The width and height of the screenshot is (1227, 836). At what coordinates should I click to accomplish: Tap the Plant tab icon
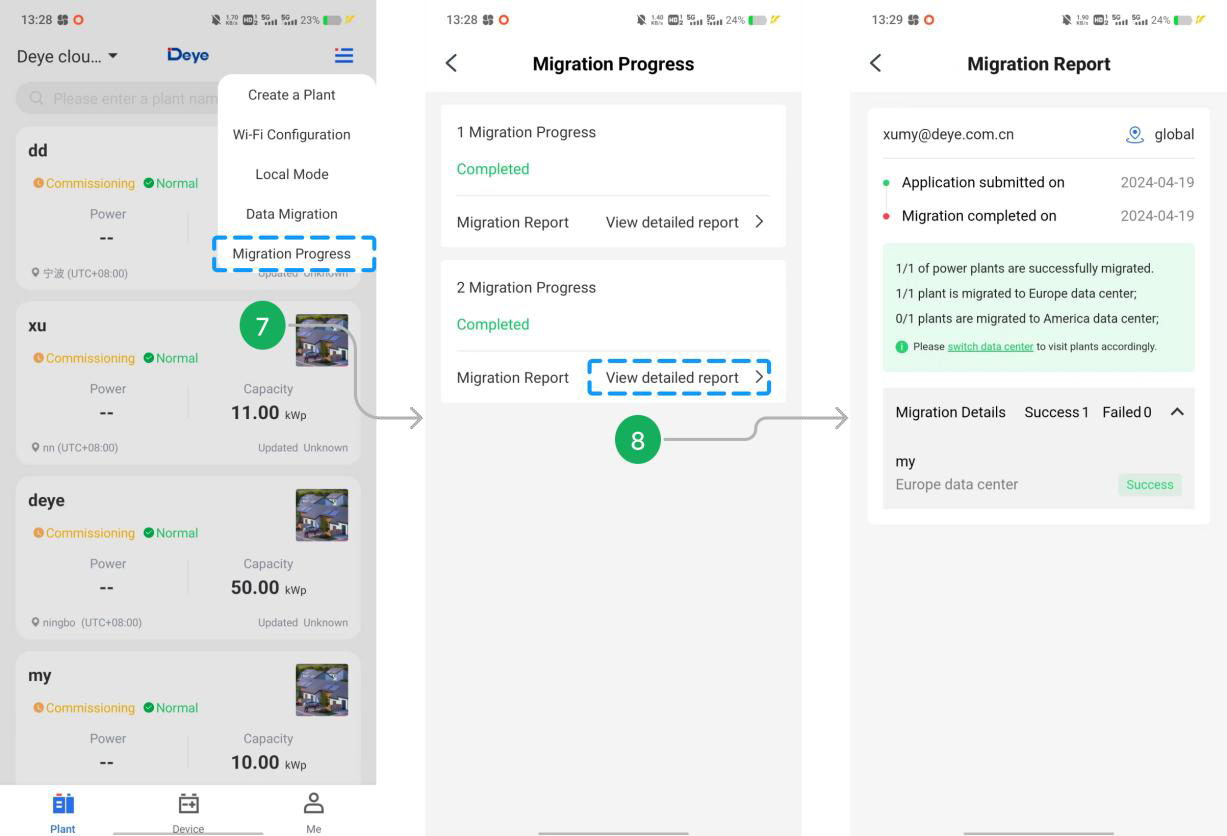click(x=63, y=805)
